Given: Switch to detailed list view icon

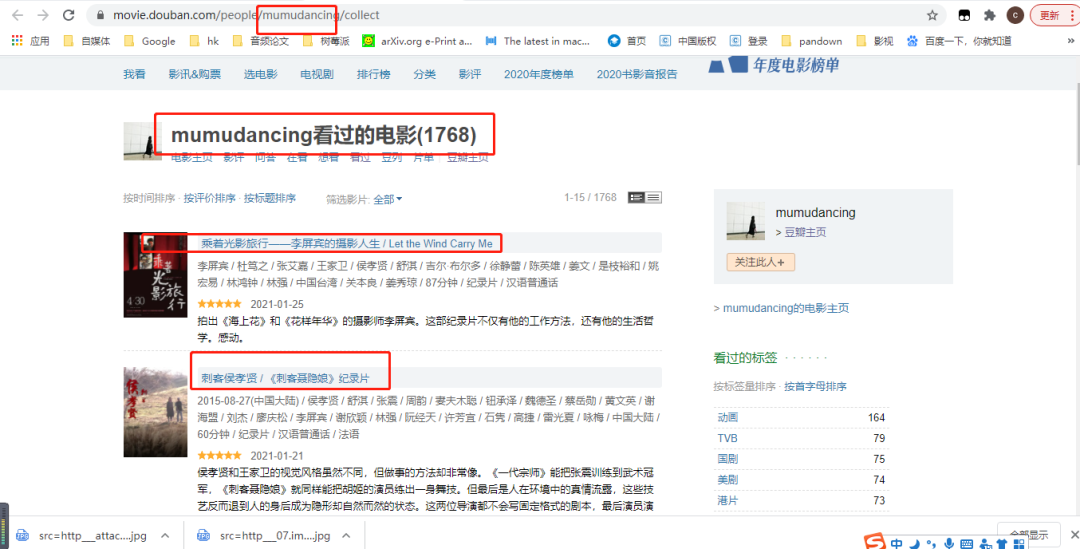Looking at the screenshot, I should (636, 198).
